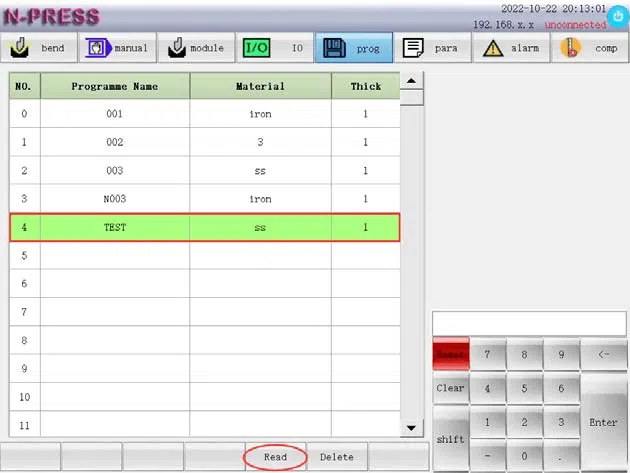Tap keypad digit 4
This screenshot has width=630, height=473.
487,388
